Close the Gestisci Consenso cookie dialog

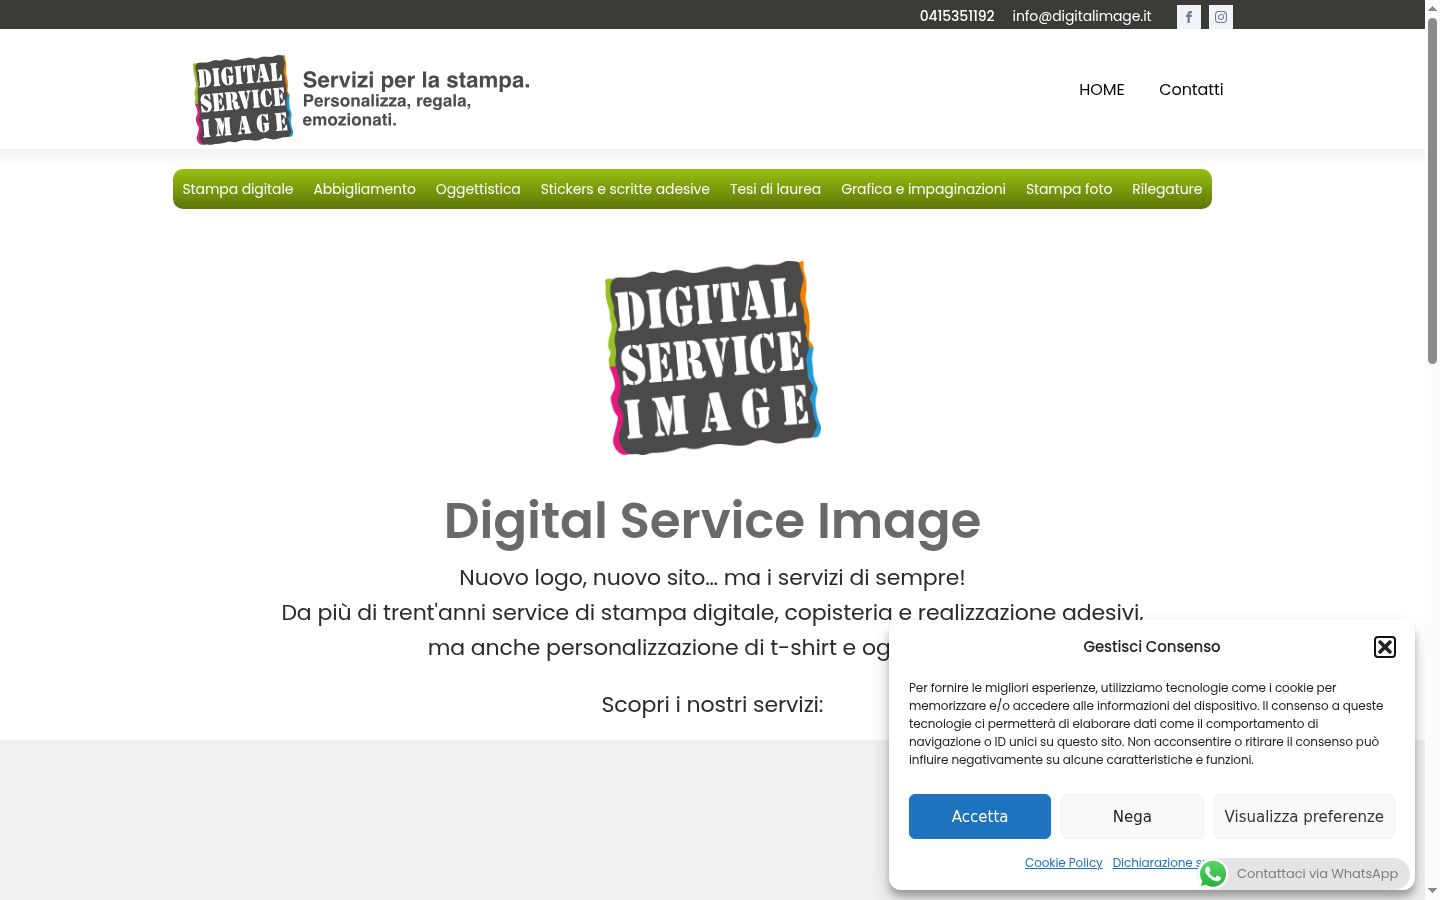tap(1385, 647)
